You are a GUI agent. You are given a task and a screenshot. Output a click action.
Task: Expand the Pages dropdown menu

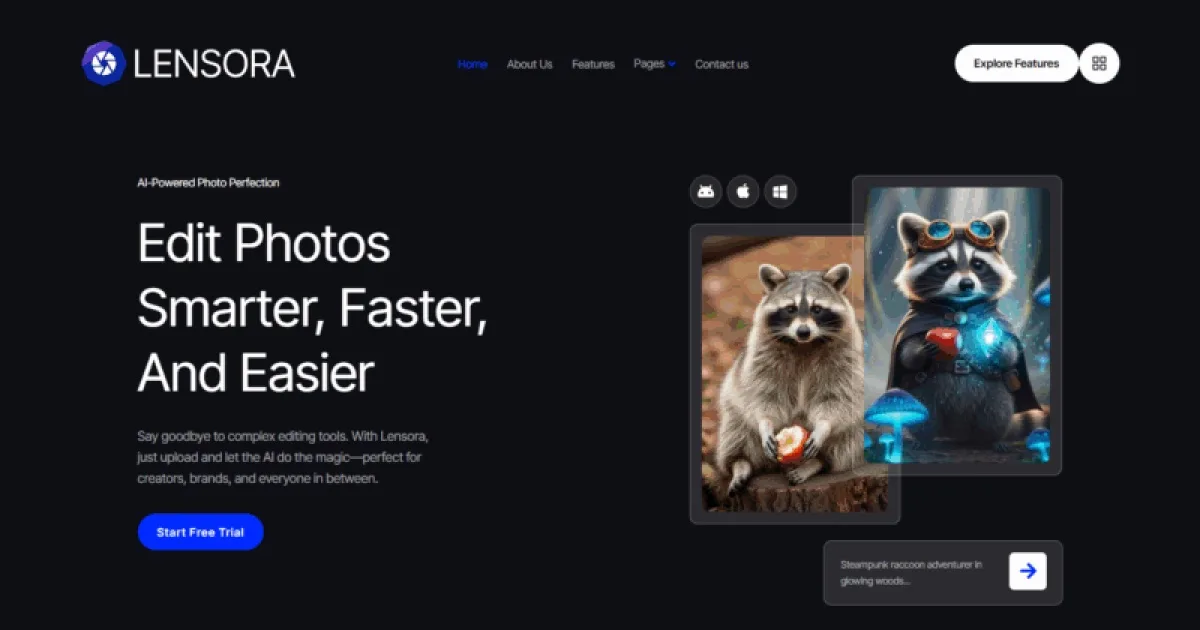click(654, 64)
